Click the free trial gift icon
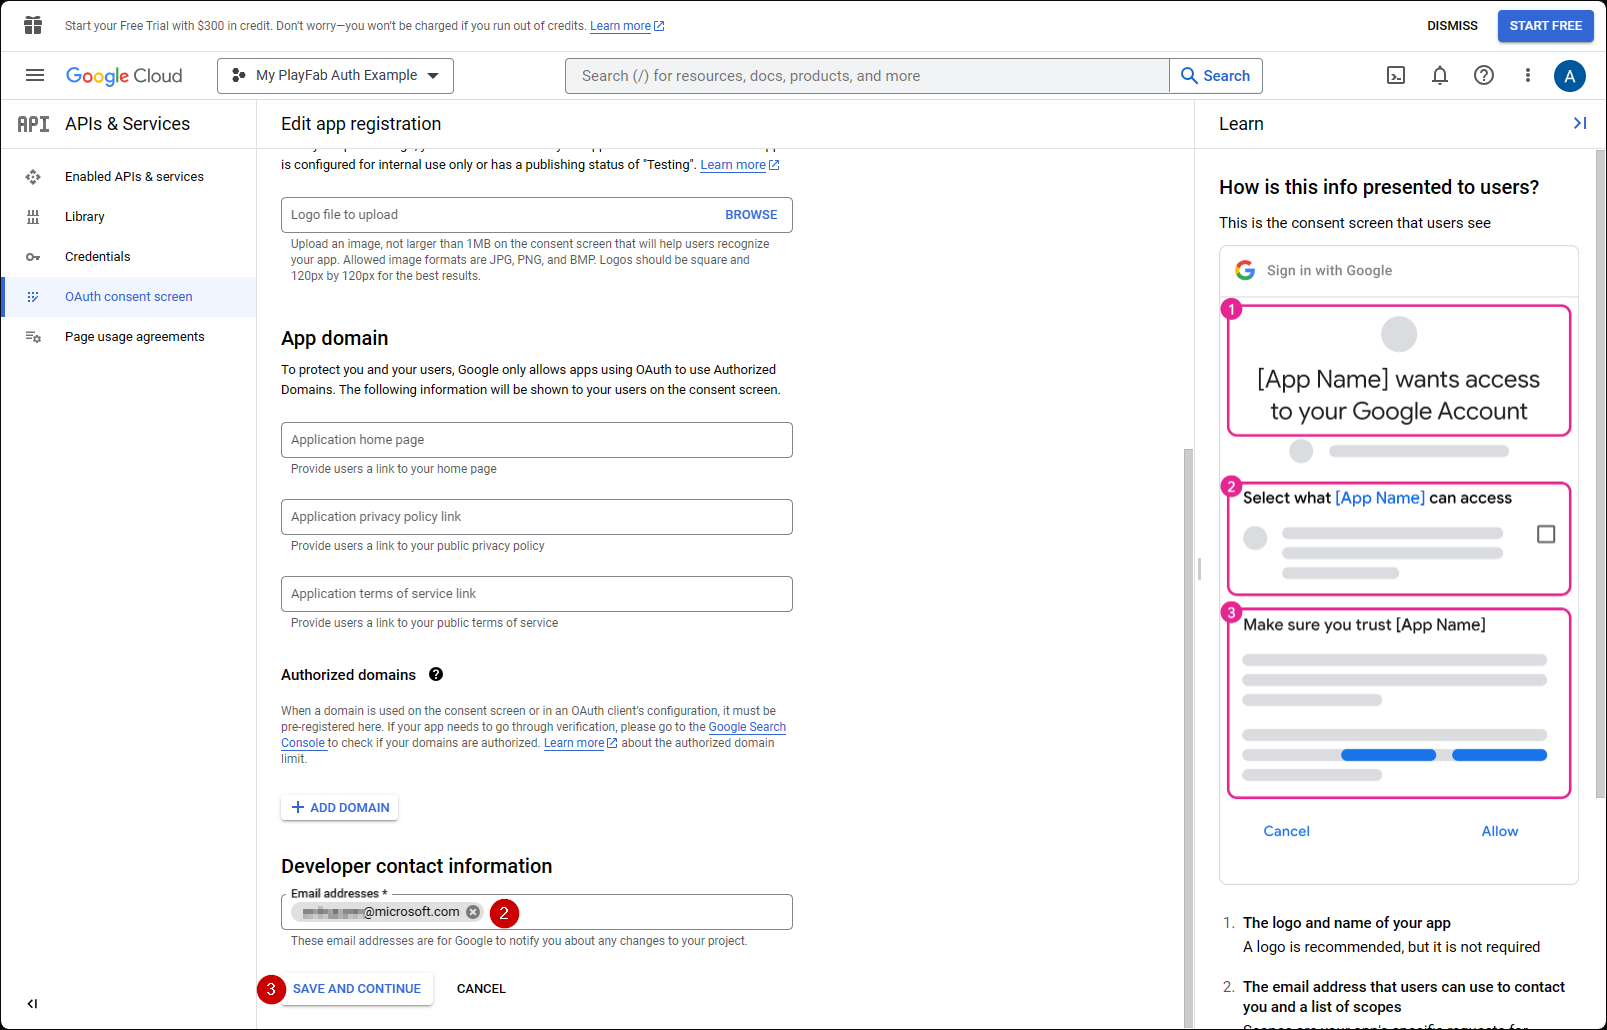The width and height of the screenshot is (1607, 1030). 32,25
